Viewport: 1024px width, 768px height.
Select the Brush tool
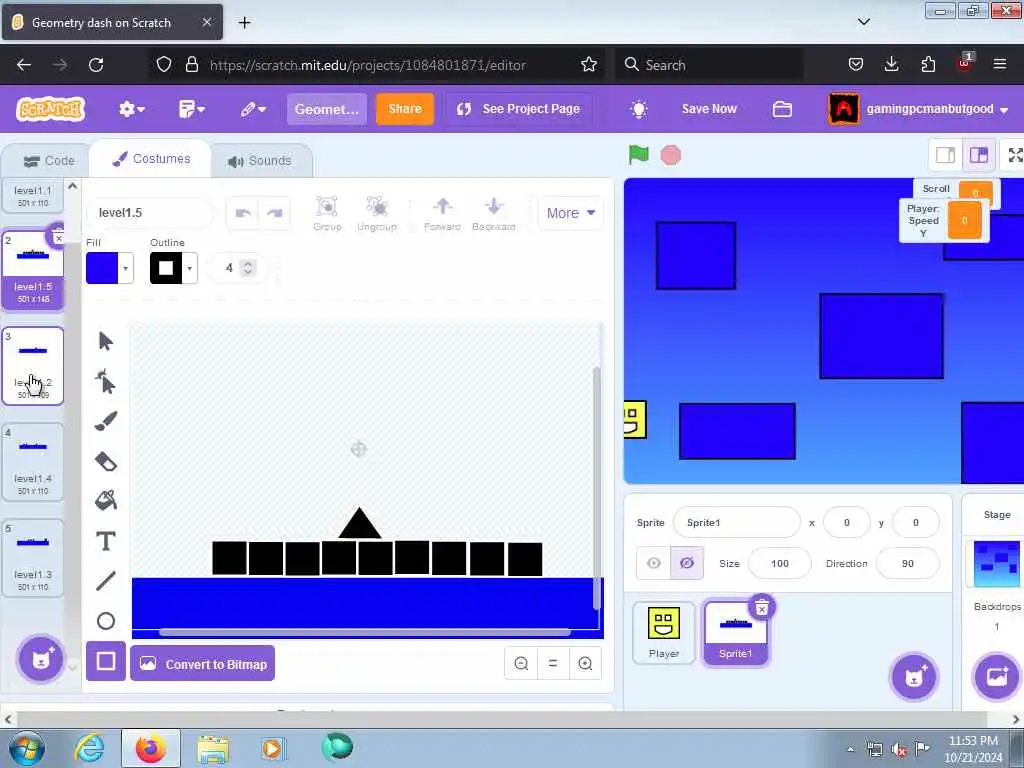(x=105, y=421)
